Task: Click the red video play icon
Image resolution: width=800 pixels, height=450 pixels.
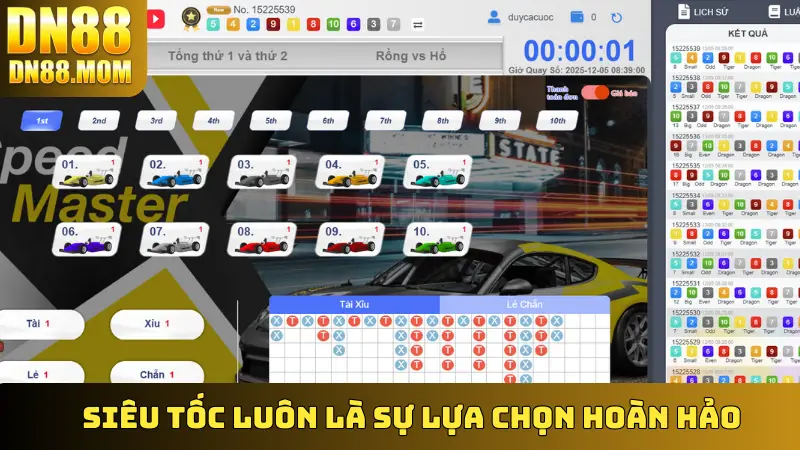Action: (x=156, y=19)
